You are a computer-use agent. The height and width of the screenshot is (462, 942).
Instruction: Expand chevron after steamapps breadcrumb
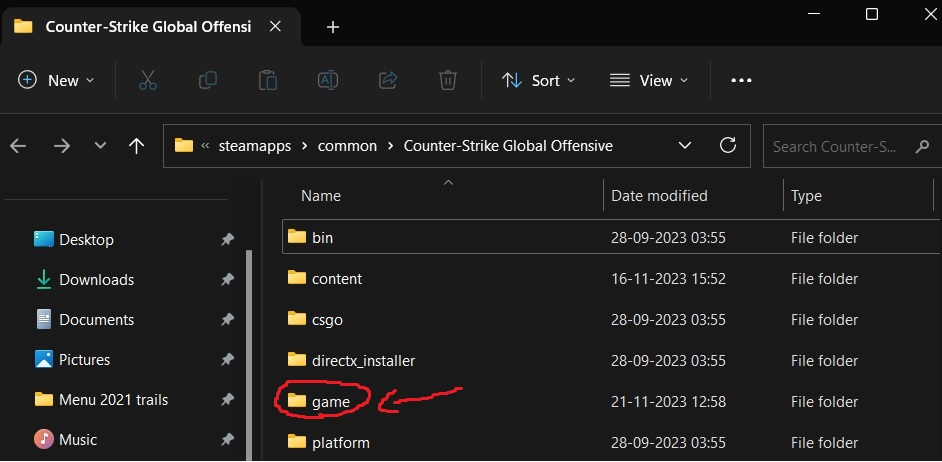tap(304, 146)
